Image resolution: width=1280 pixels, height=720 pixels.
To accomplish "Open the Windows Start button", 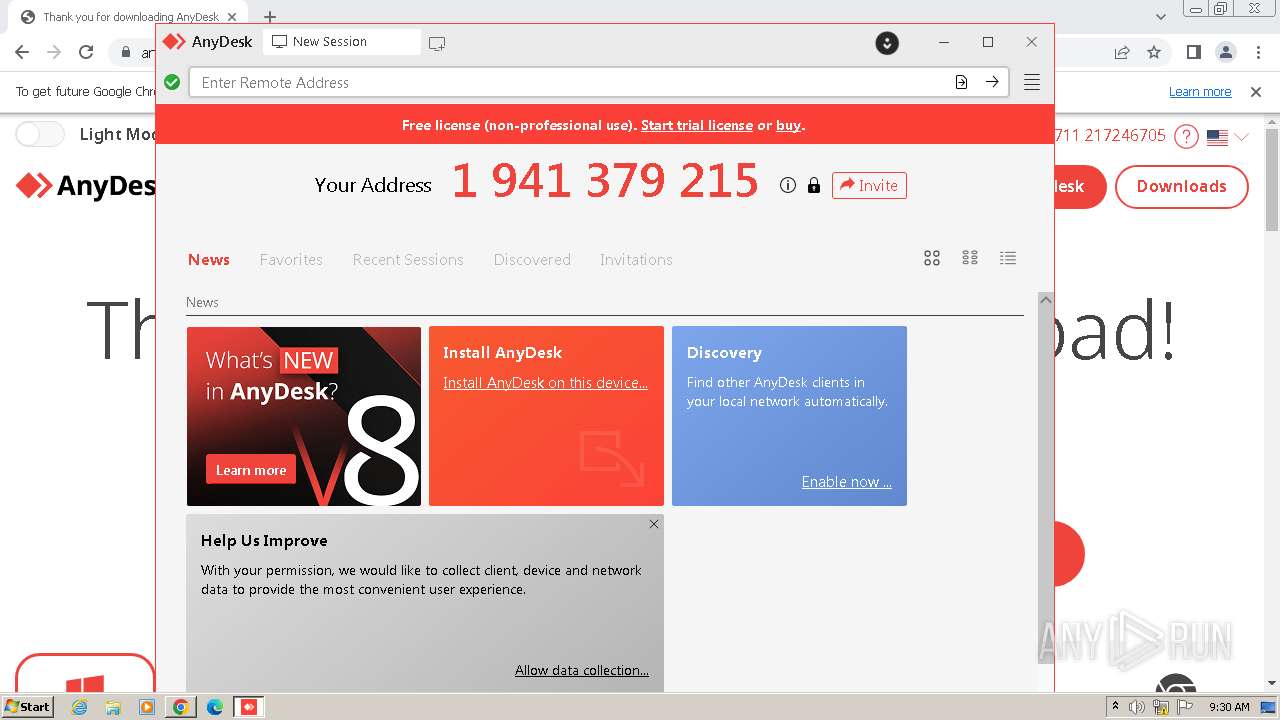I will [28, 707].
